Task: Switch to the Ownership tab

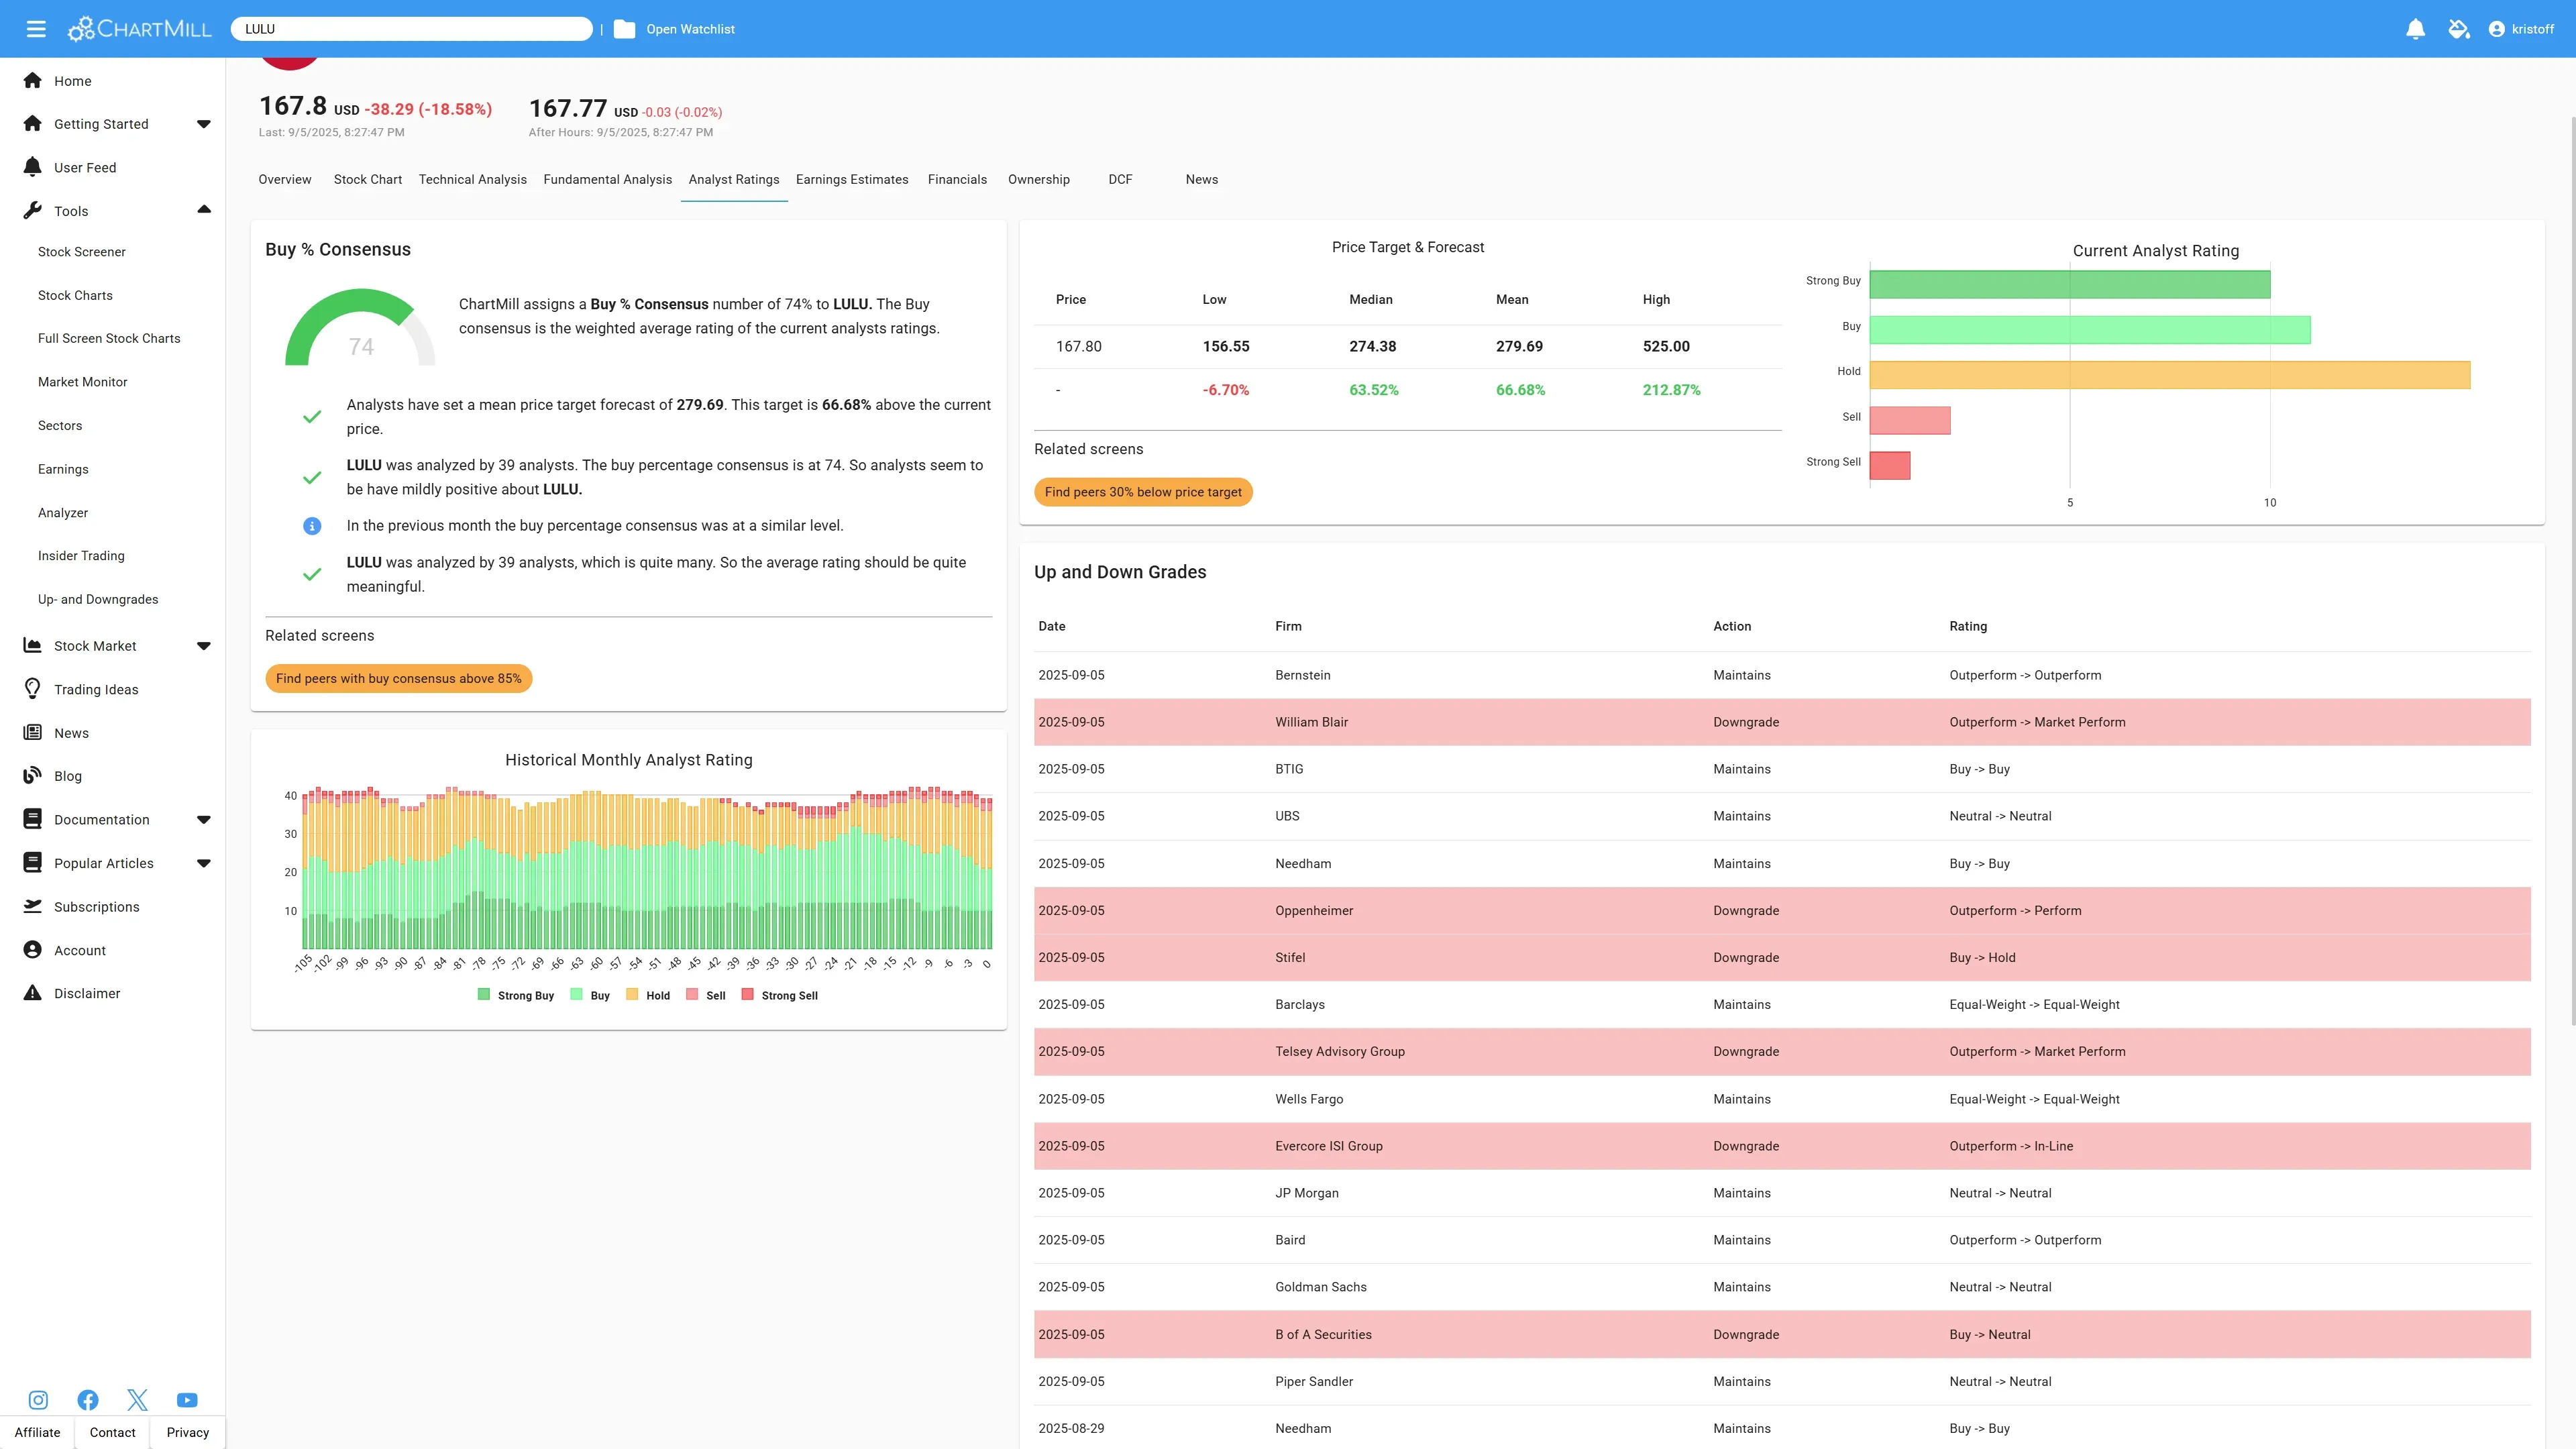Action: point(1039,180)
